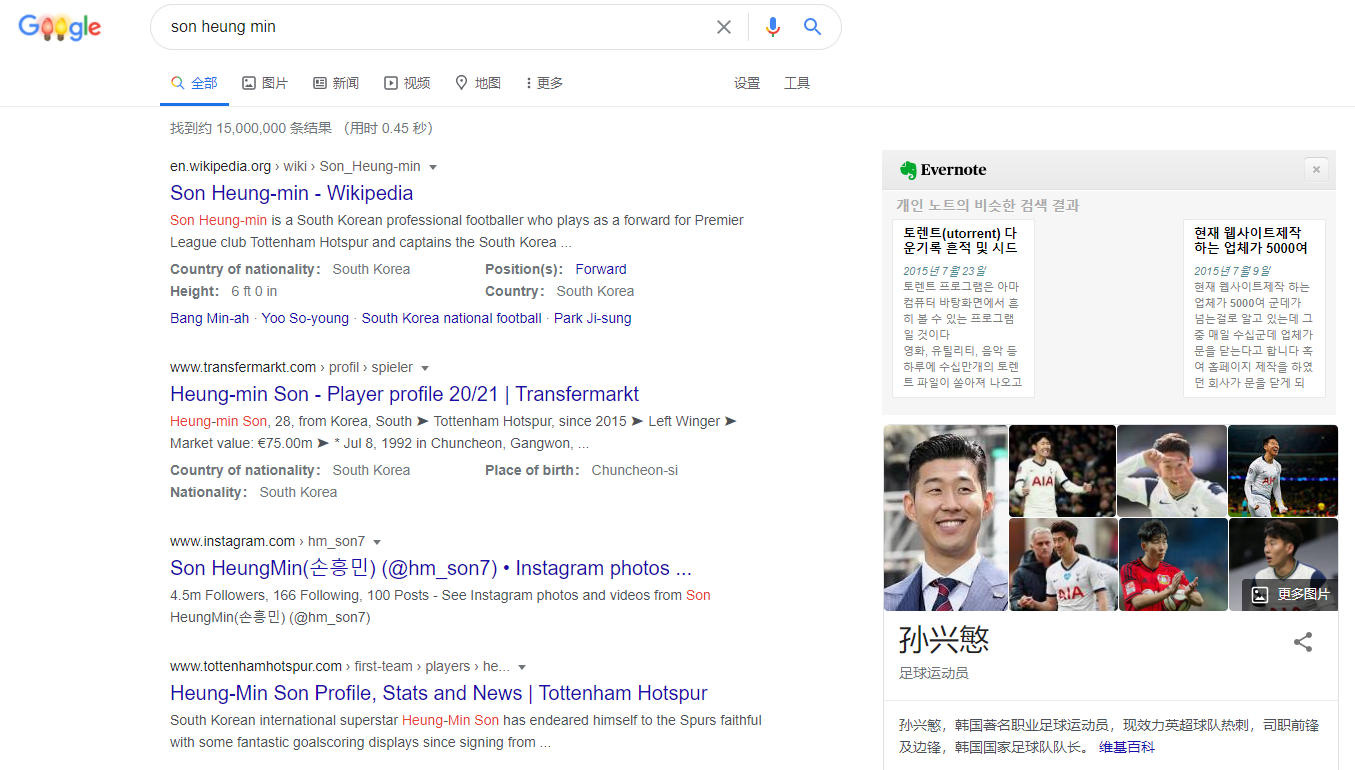Click the Google logo
Screen dimensions: 1355x770
(60, 27)
